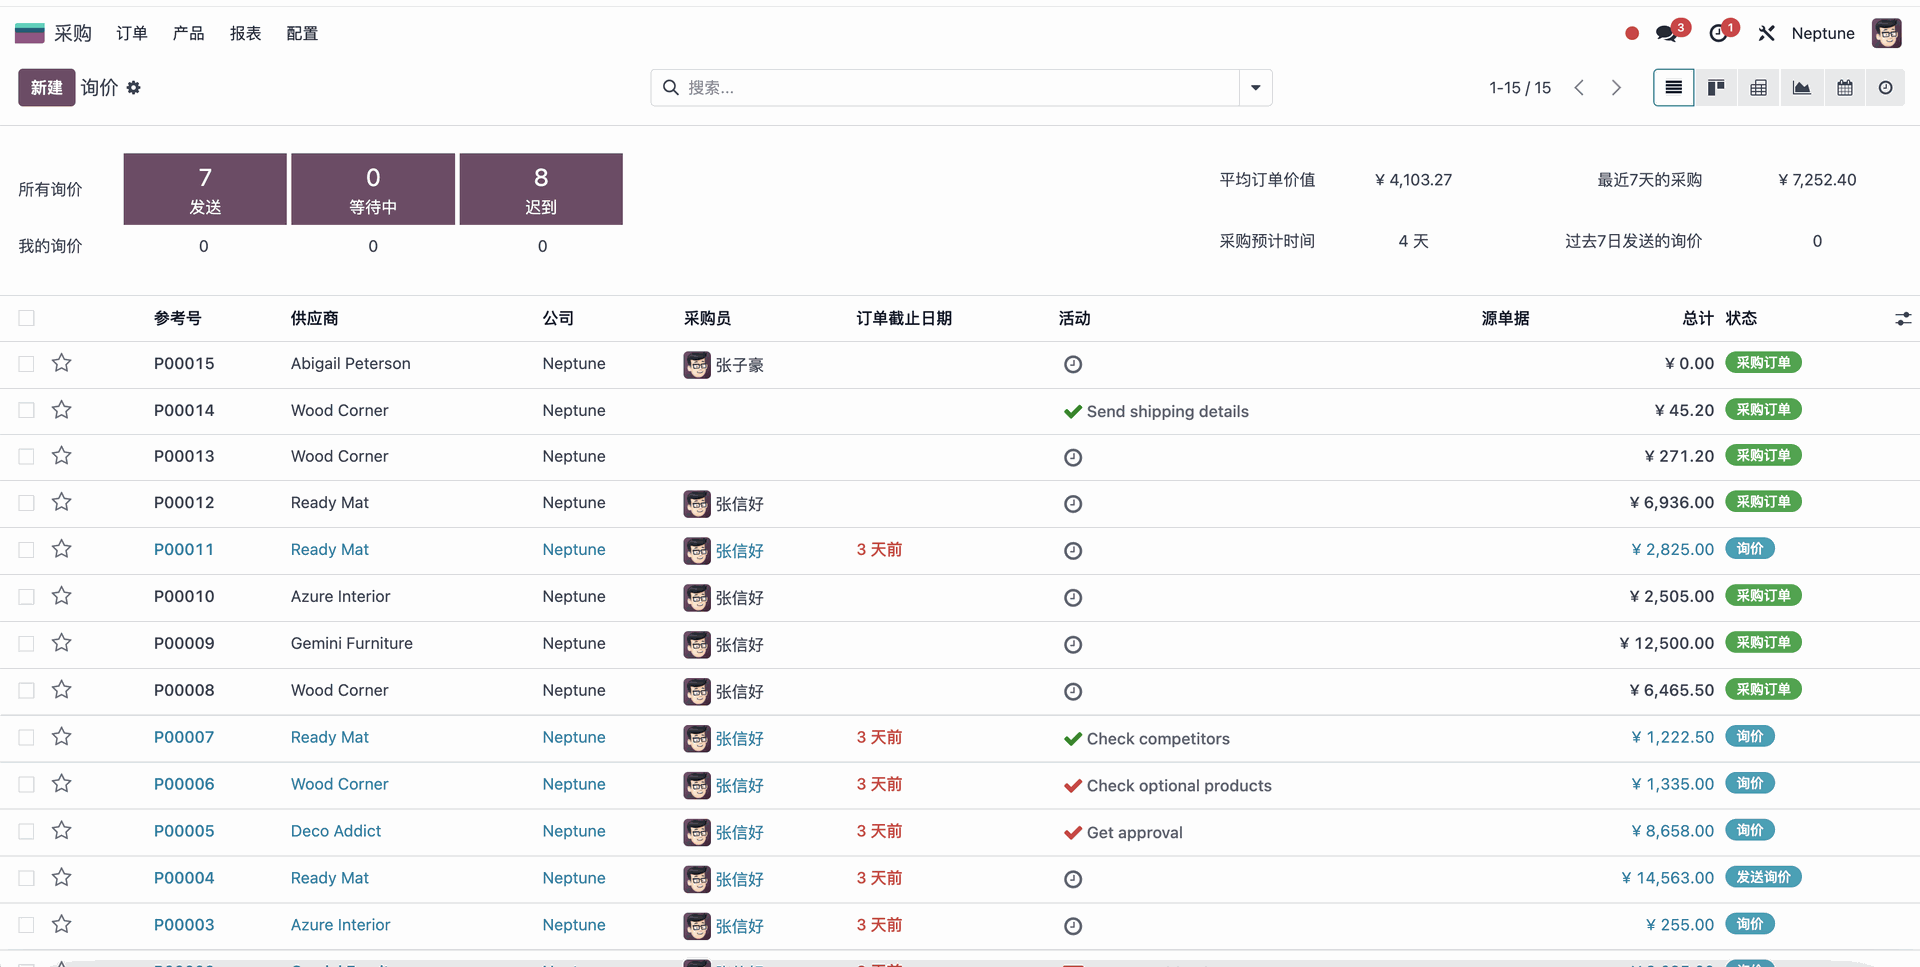
Task: Open the 产品 menu
Action: [x=188, y=33]
